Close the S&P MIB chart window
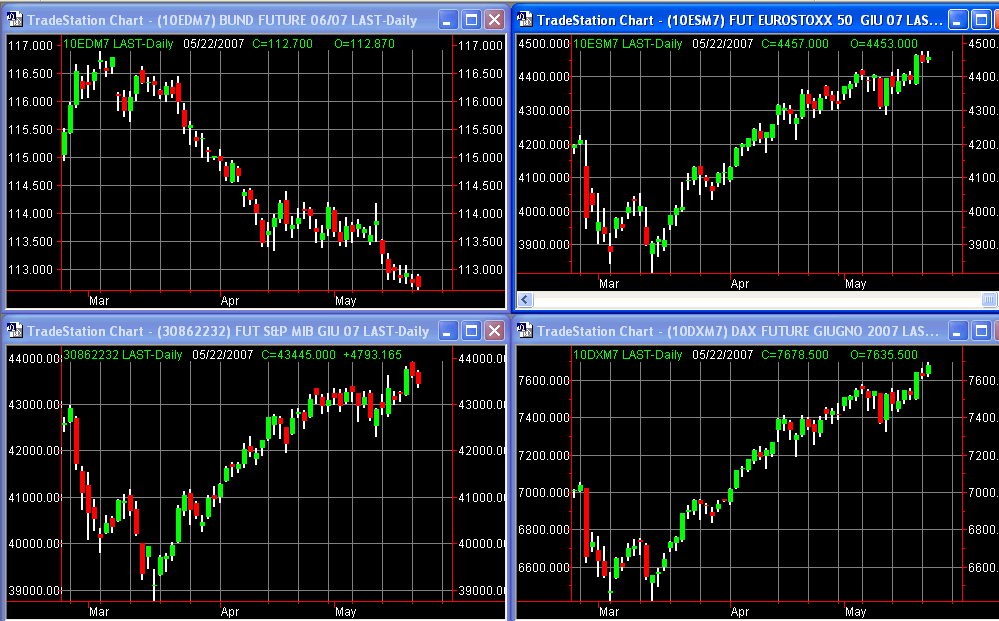Screen dimensions: 999x621 [494, 331]
